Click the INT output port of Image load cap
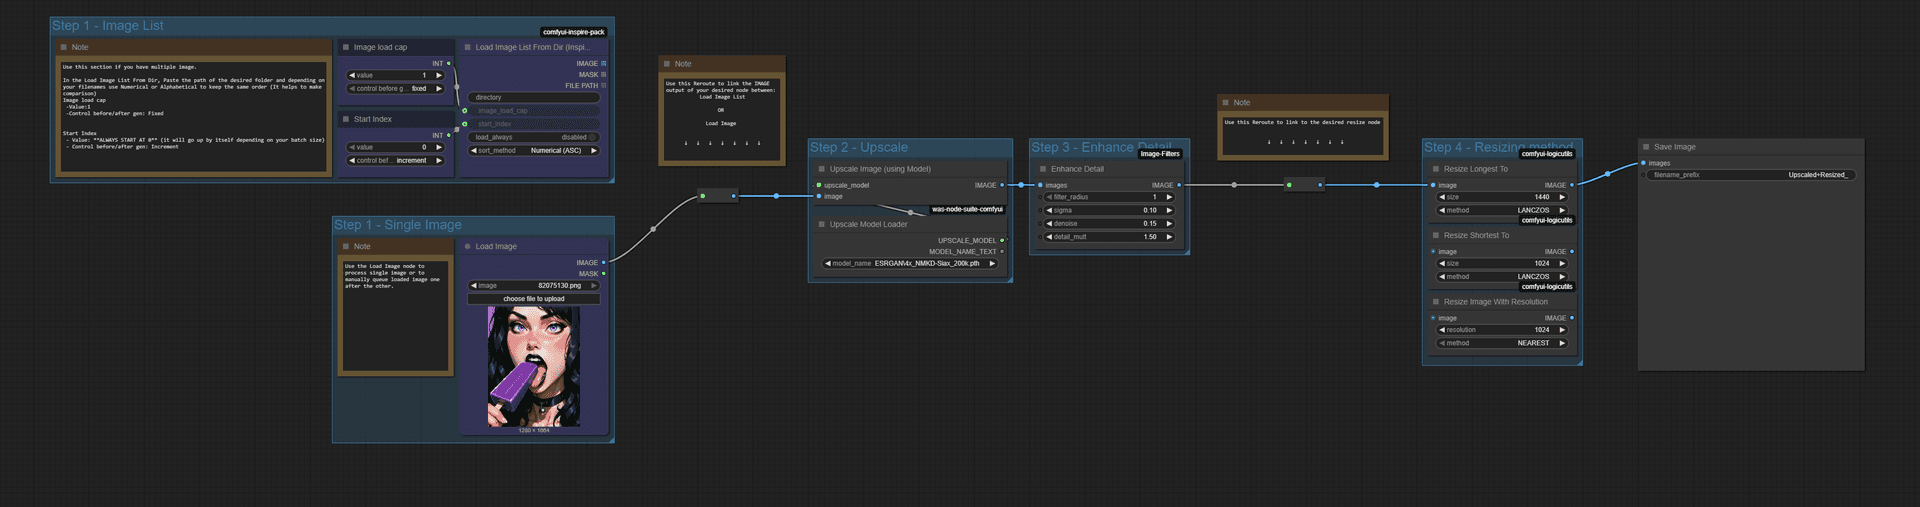The height and width of the screenshot is (507, 1920). [449, 63]
